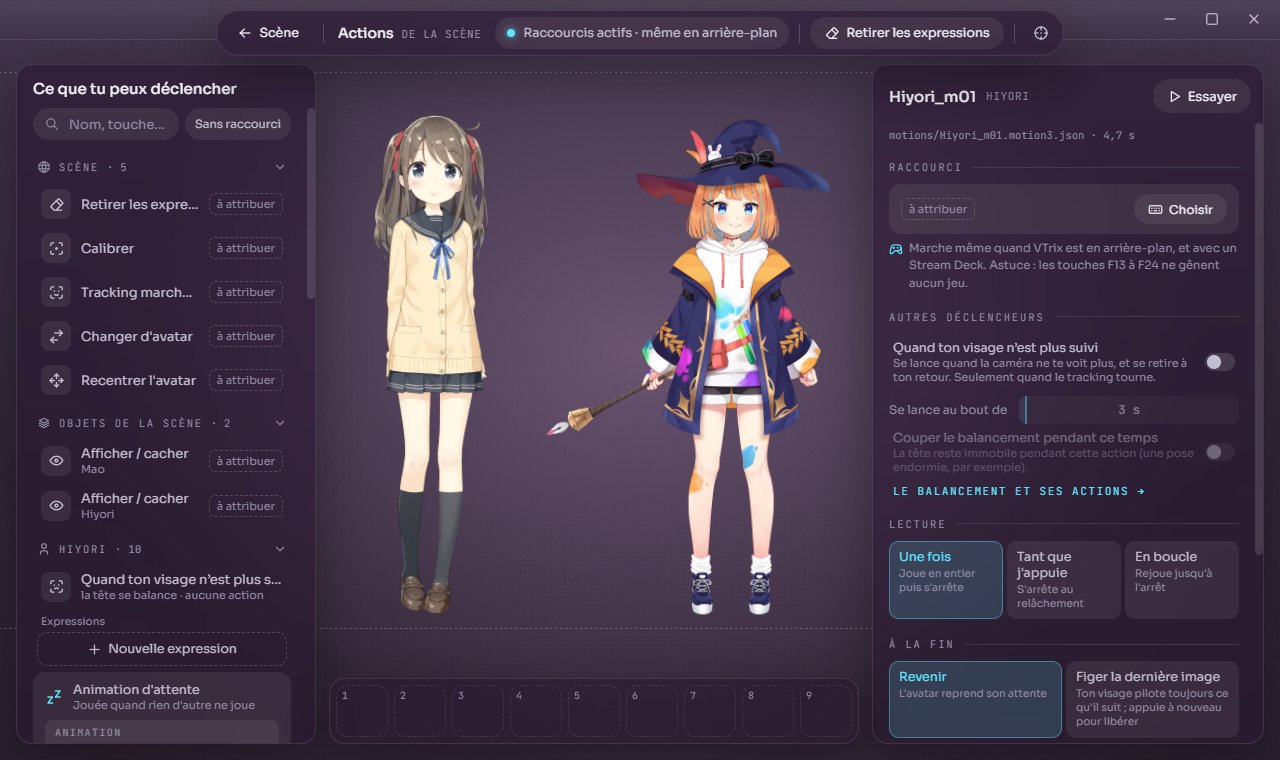
Task: Click the eraser icon beside Retirer les expre…
Action: tap(57, 204)
